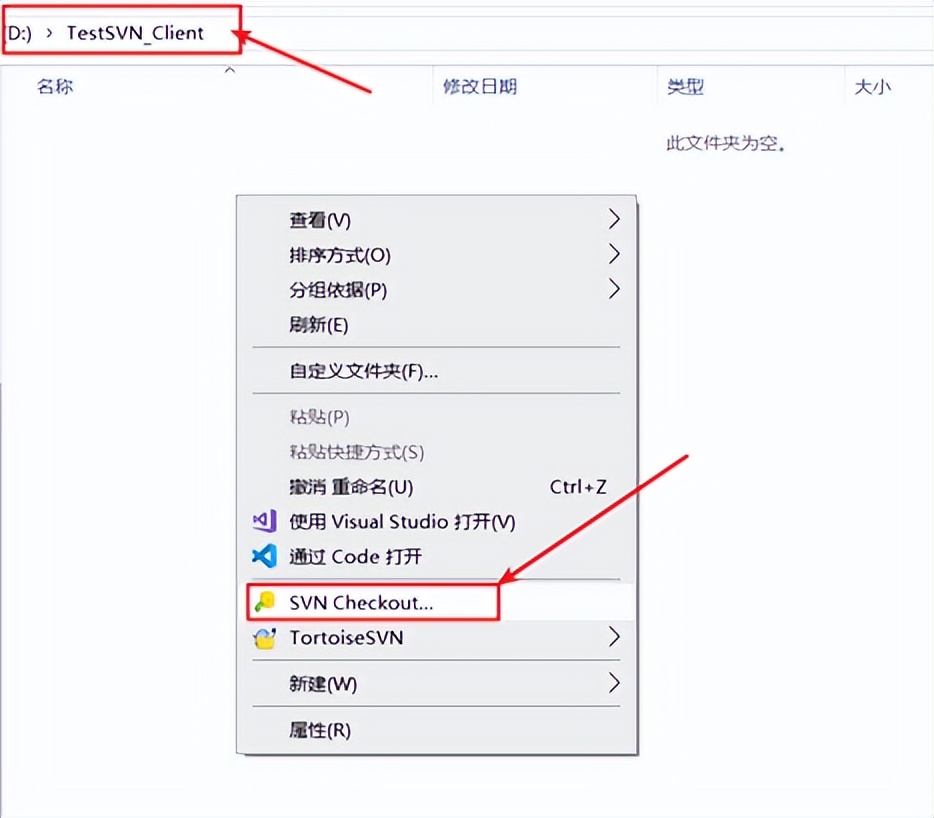
Task: Click the Visual Studio icon in context menu
Action: tap(264, 521)
